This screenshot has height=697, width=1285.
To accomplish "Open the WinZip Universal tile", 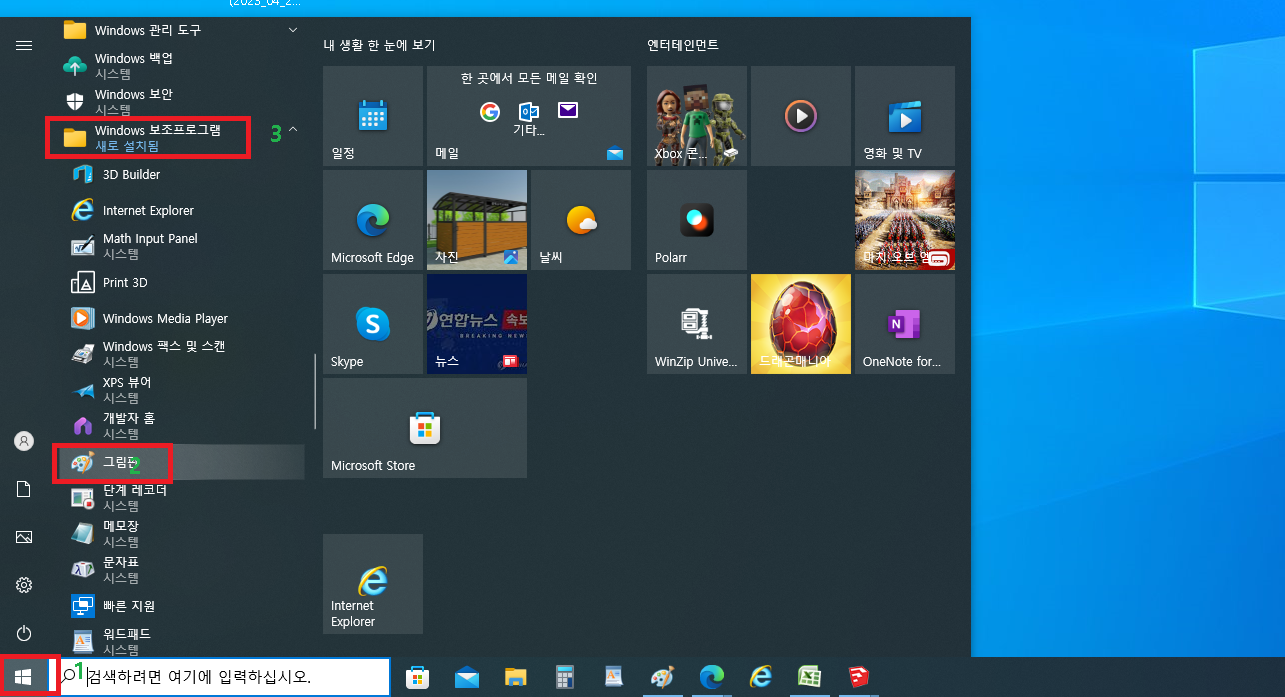I will pos(697,324).
